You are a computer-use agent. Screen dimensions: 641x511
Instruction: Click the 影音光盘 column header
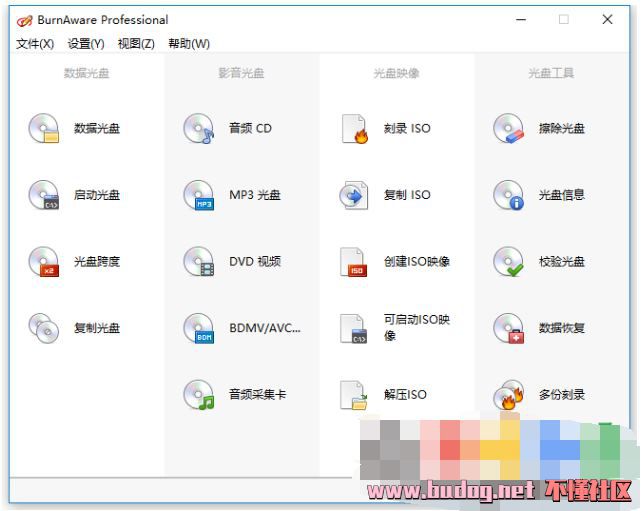click(241, 73)
